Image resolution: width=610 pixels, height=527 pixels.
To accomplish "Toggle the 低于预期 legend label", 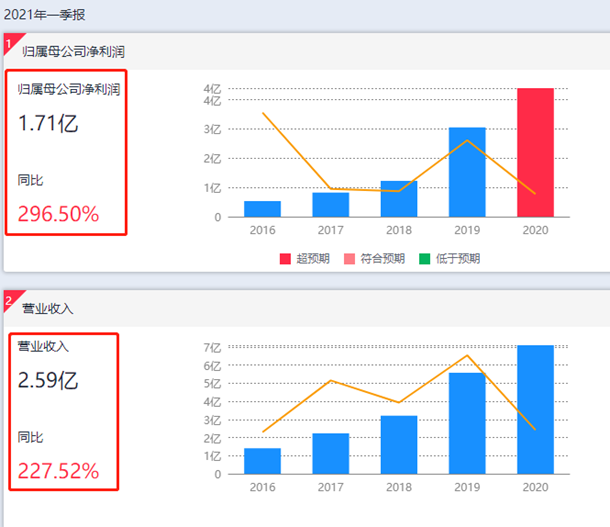I will [x=456, y=258].
